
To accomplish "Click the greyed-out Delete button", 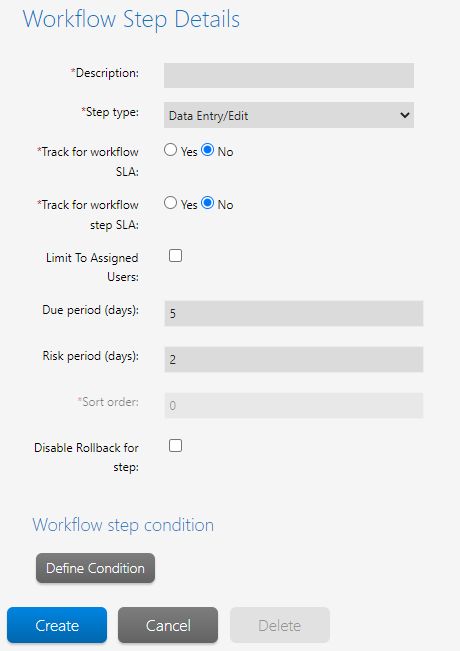I will coord(280,625).
